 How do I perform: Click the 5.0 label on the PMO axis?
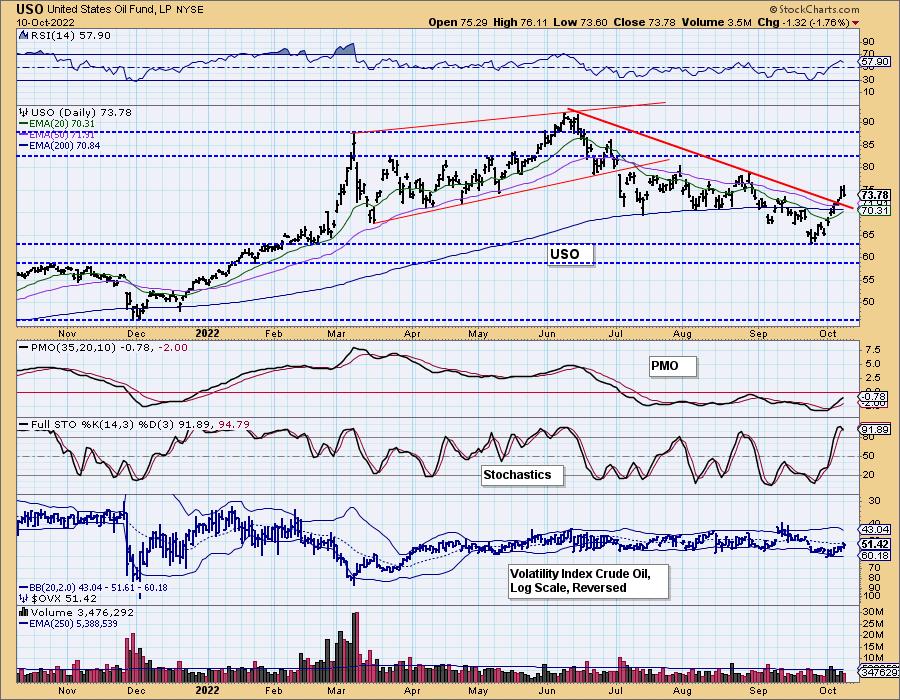coord(872,364)
